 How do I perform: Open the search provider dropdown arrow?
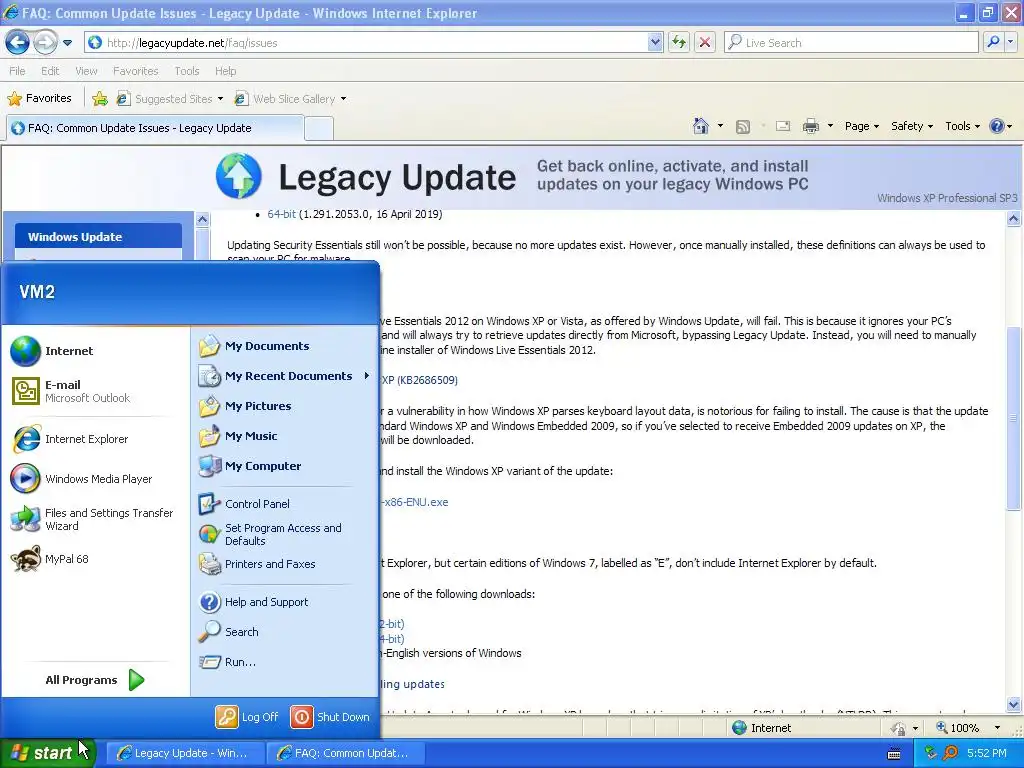pos(1011,42)
